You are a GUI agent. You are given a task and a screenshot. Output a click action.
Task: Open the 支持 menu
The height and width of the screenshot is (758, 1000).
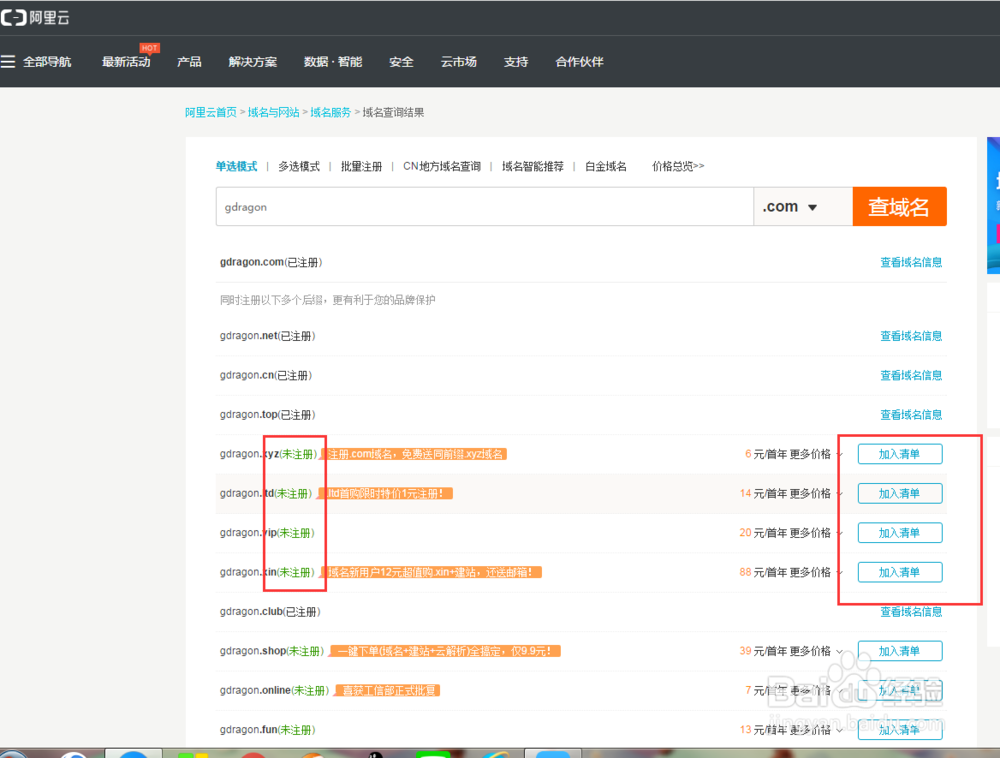(516, 62)
